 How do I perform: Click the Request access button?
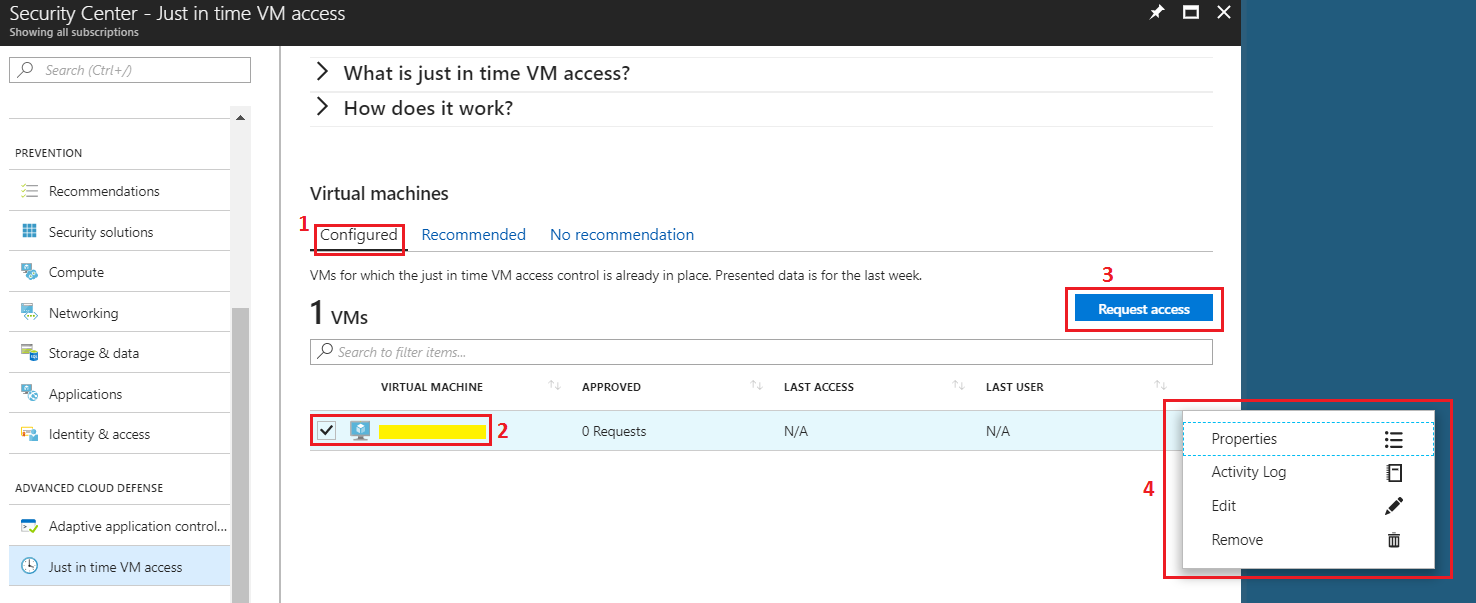[x=1144, y=309]
